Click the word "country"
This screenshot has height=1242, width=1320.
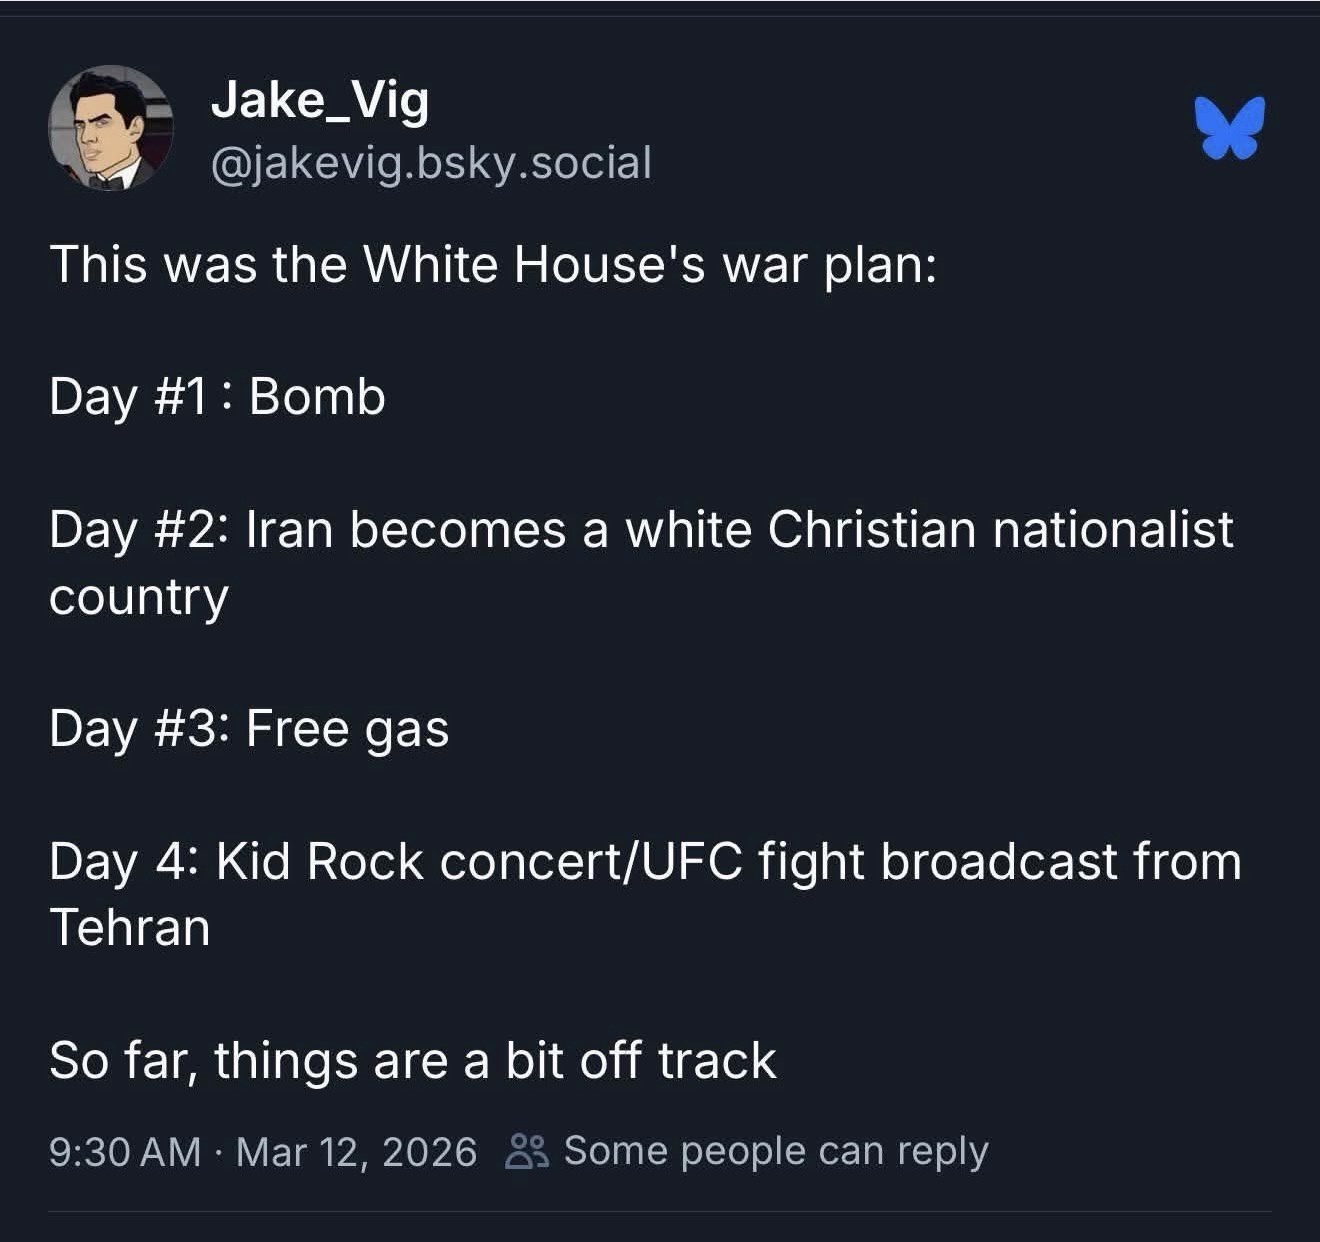pos(139,597)
